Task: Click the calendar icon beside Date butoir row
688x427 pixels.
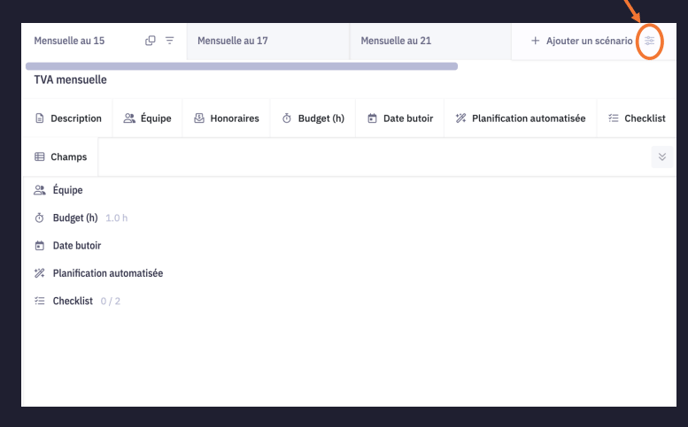Action: tap(40, 245)
